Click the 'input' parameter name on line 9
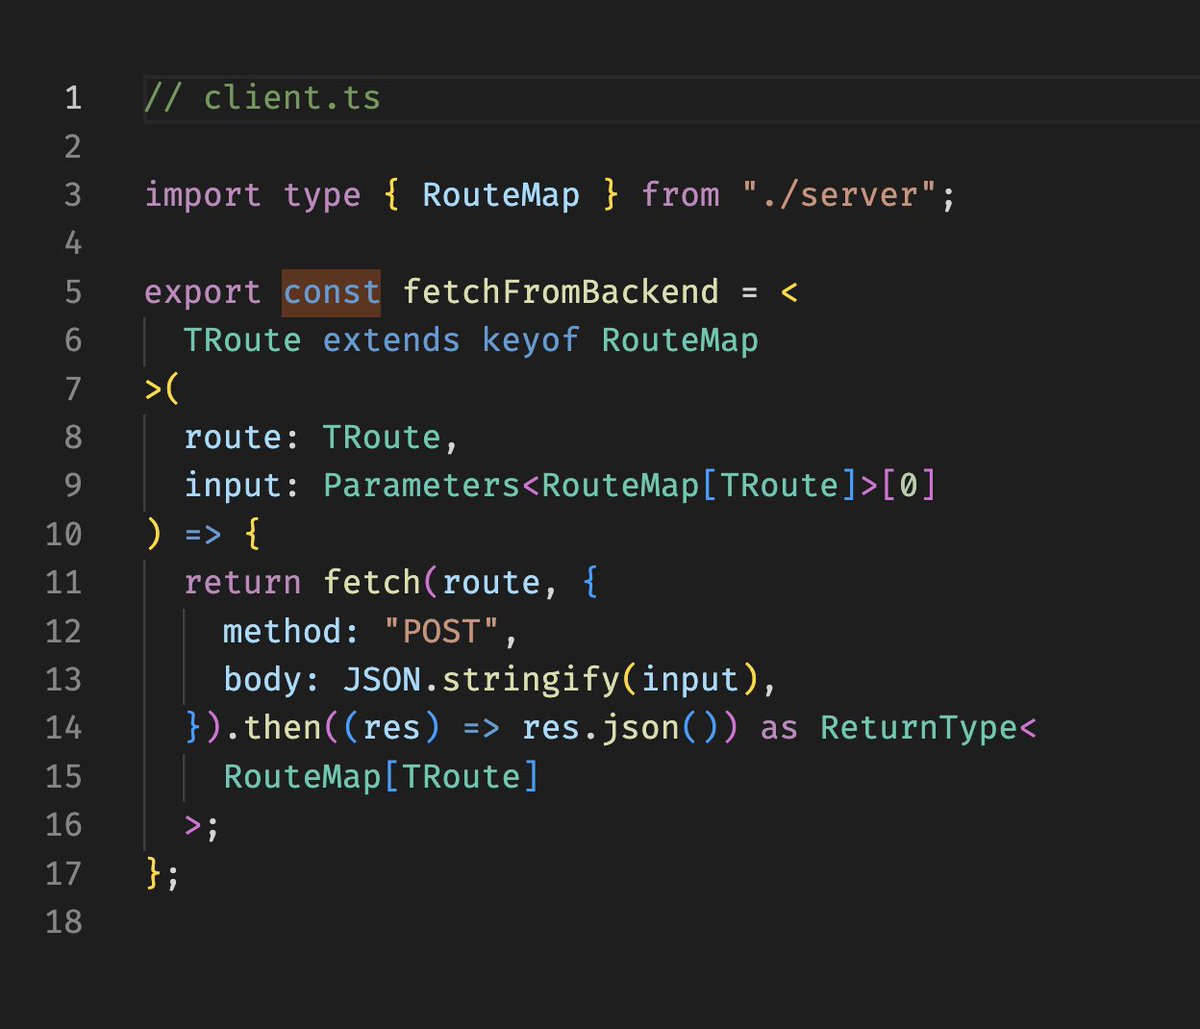Image resolution: width=1200 pixels, height=1029 pixels. tap(233, 486)
